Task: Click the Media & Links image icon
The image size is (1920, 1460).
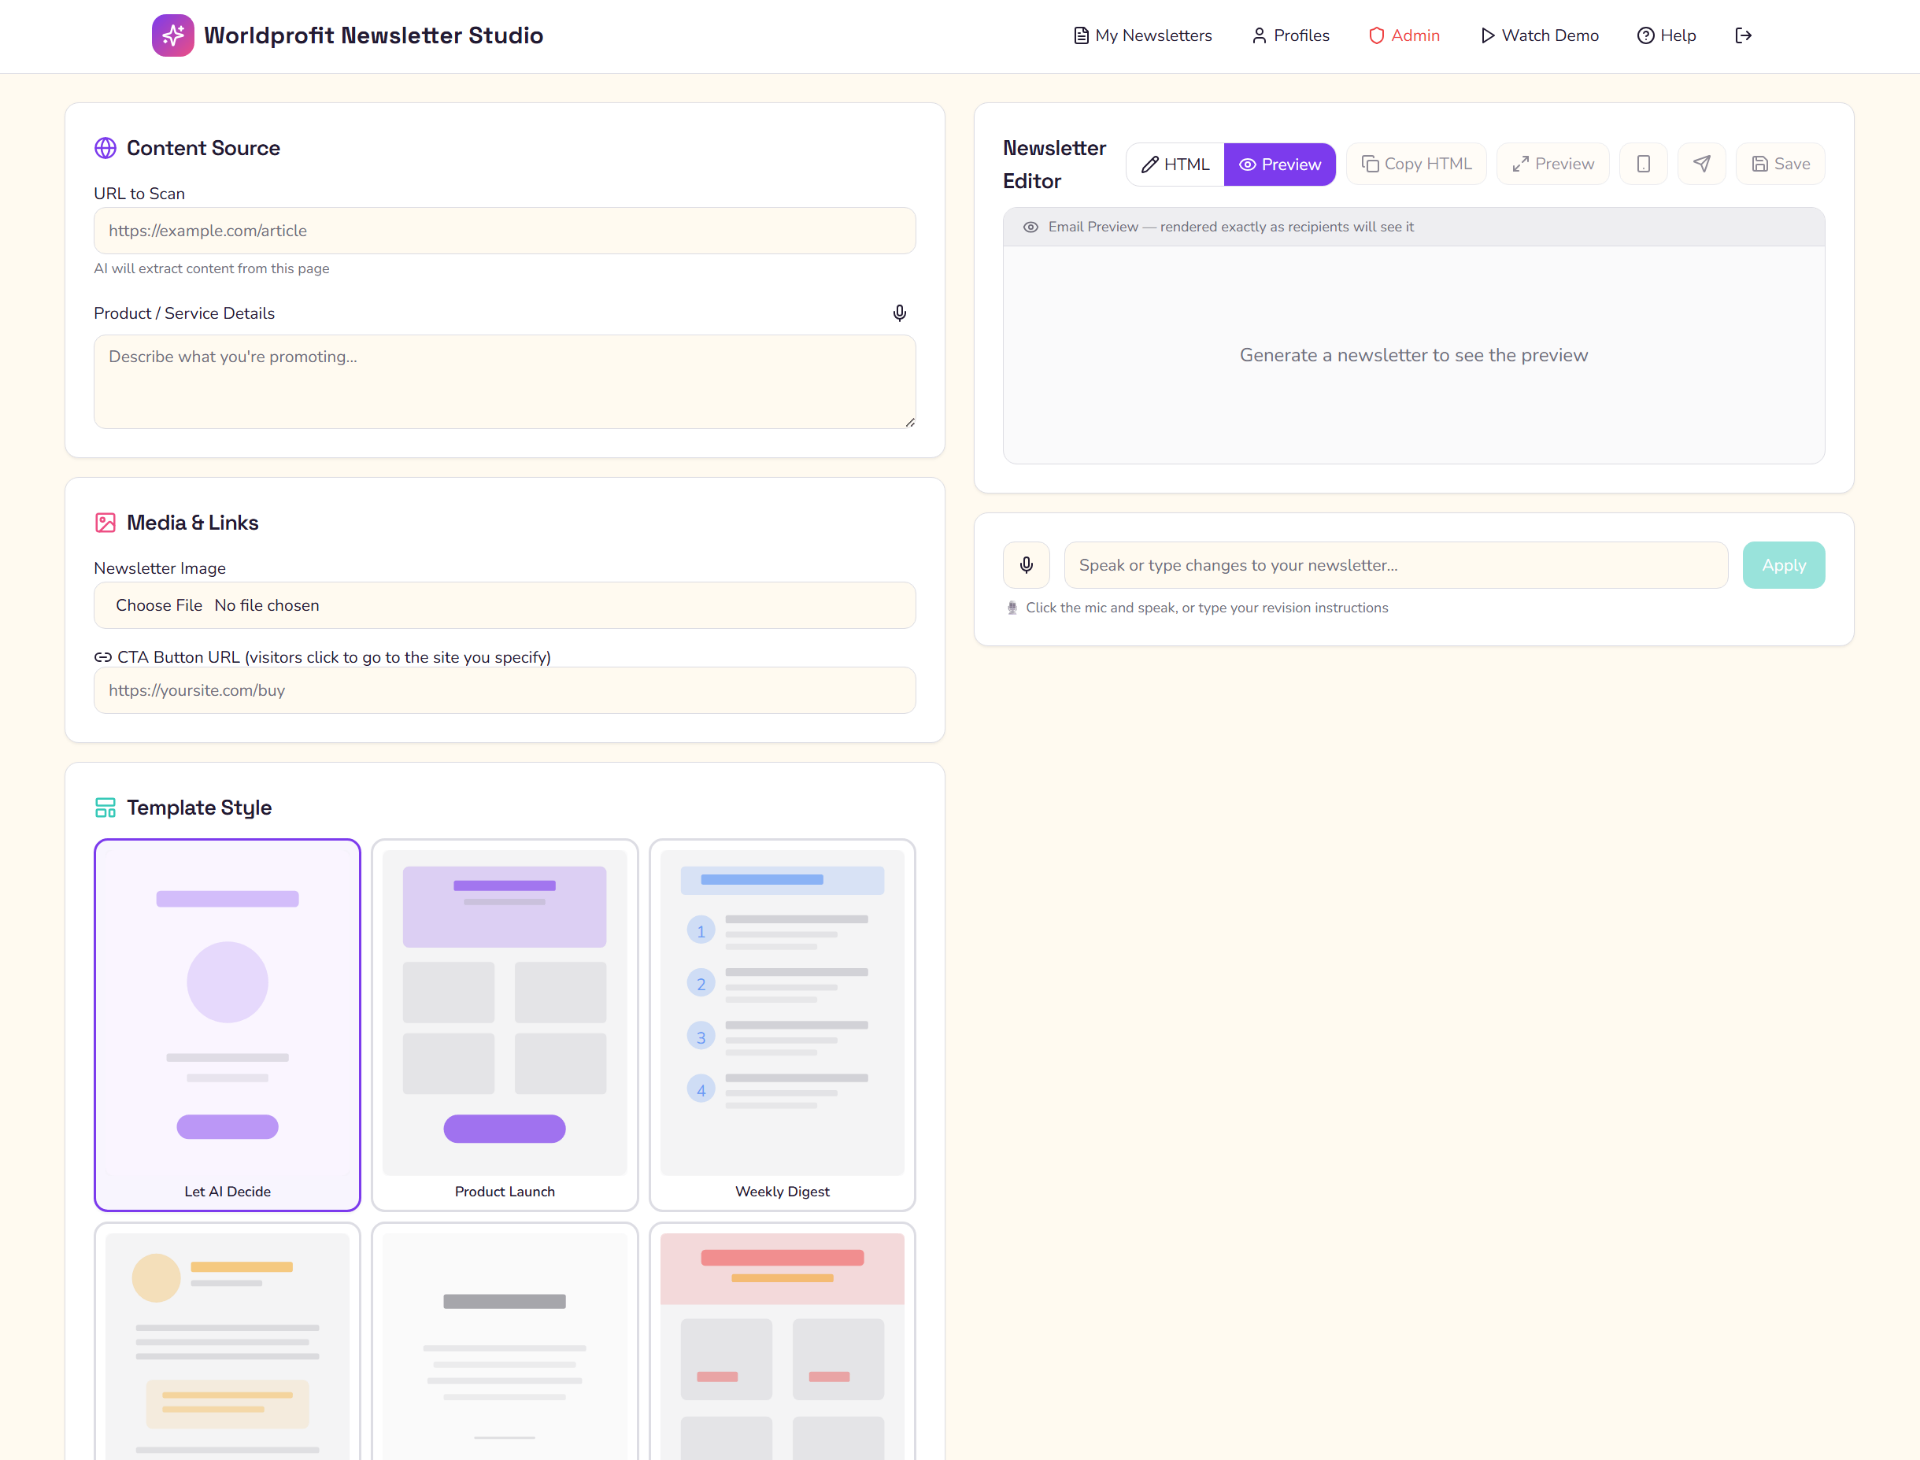Action: tap(105, 523)
